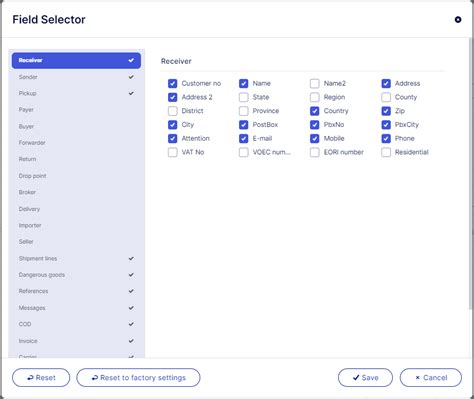The width and height of the screenshot is (474, 399).
Task: Toggle the Address checkbox
Action: 386,83
